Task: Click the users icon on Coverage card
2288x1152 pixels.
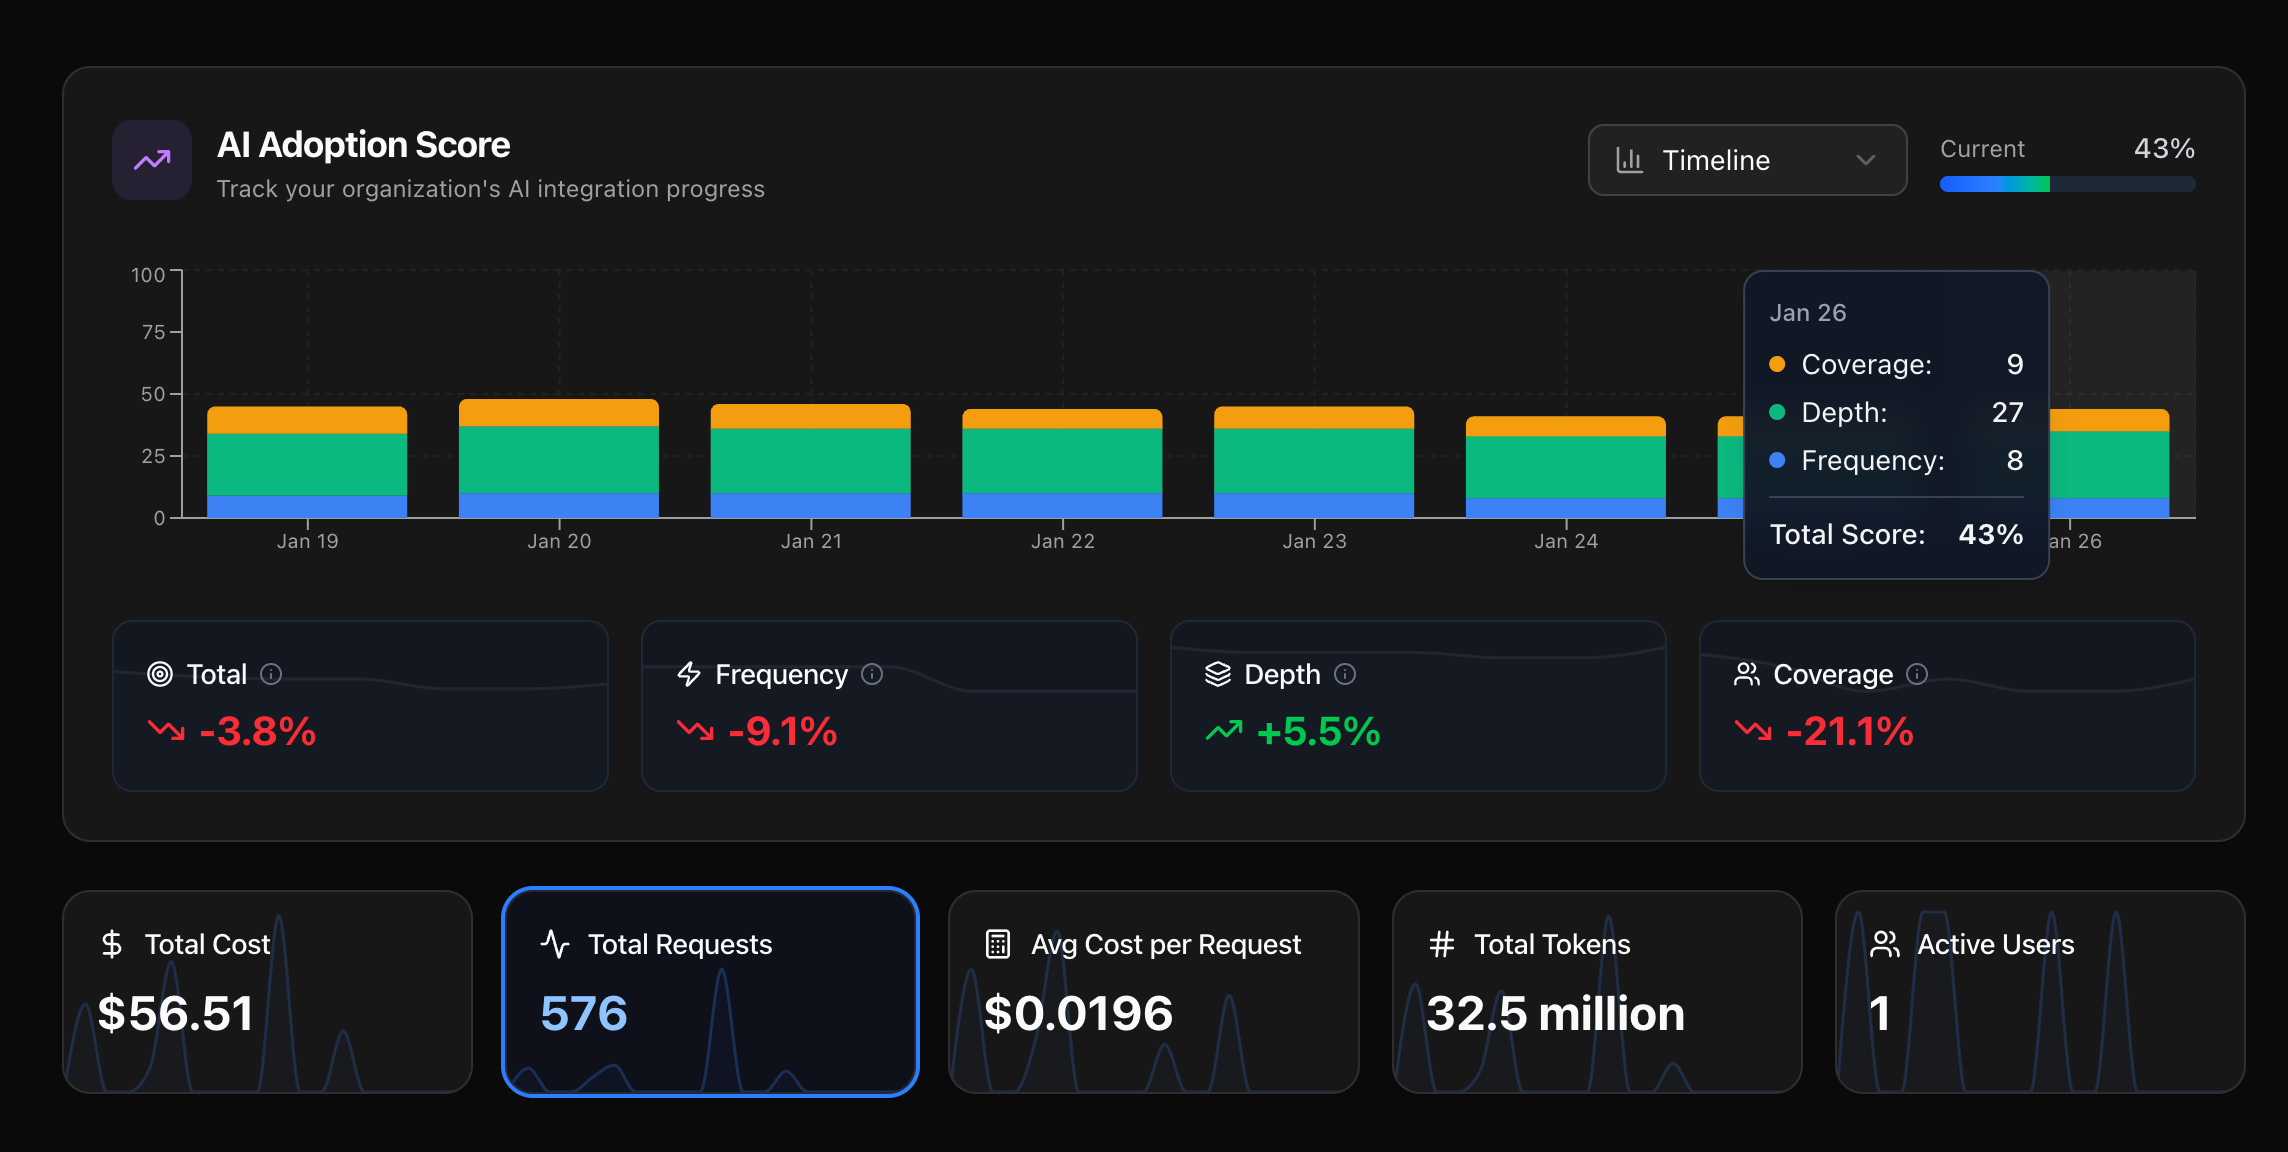Action: click(1746, 674)
